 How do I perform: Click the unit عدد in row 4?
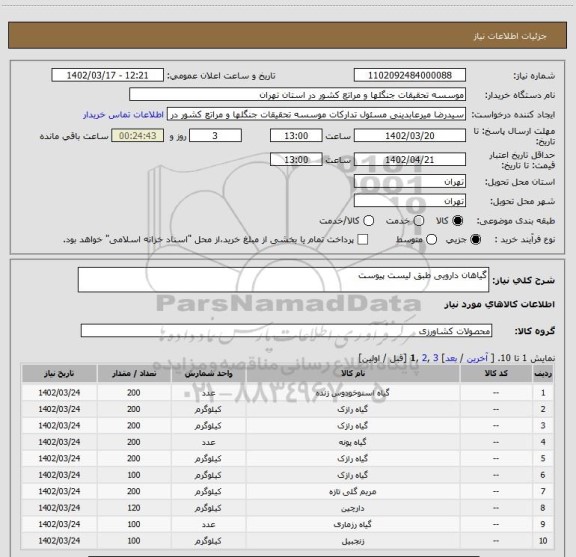[x=208, y=442]
